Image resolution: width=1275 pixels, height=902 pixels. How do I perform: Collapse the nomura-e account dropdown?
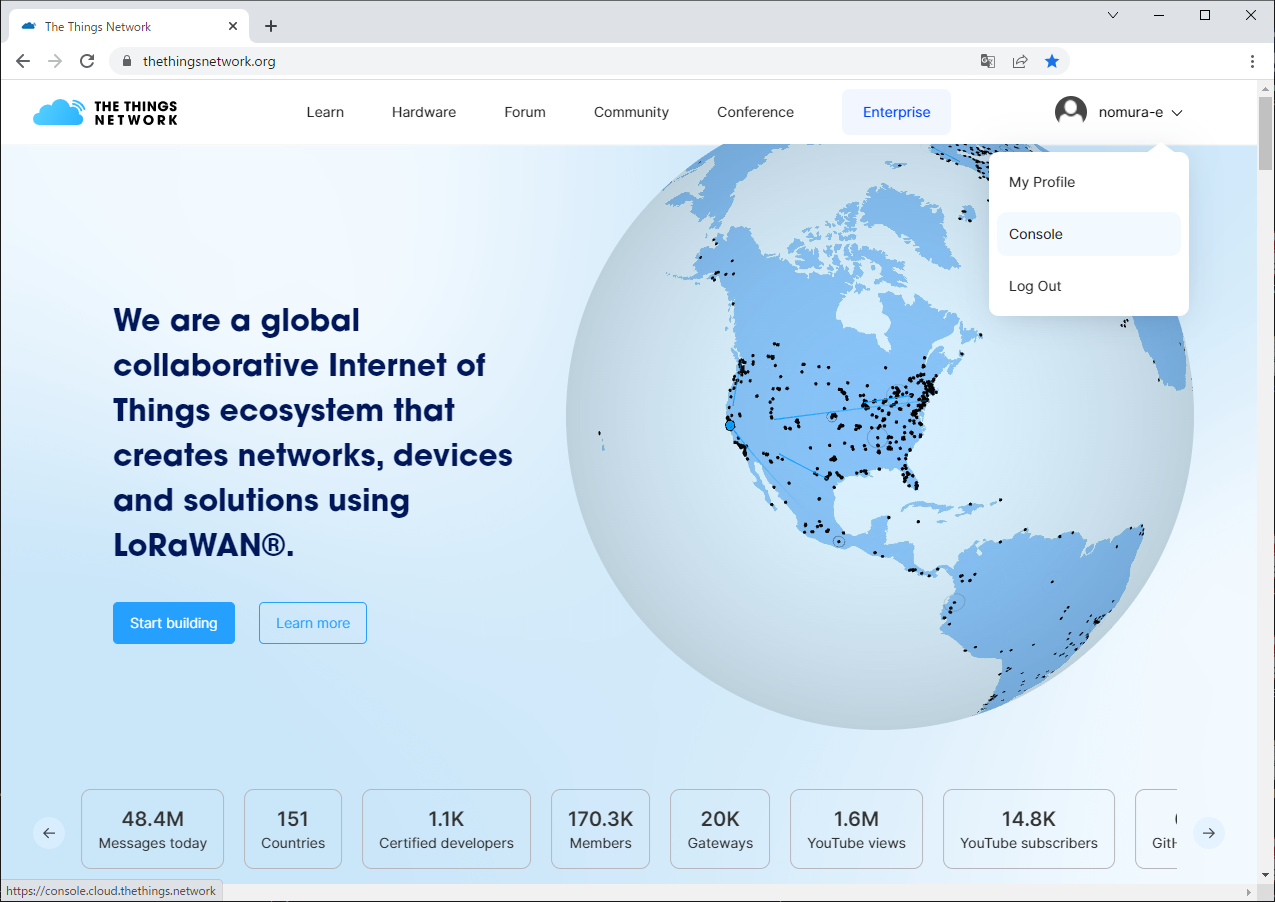(x=1177, y=113)
